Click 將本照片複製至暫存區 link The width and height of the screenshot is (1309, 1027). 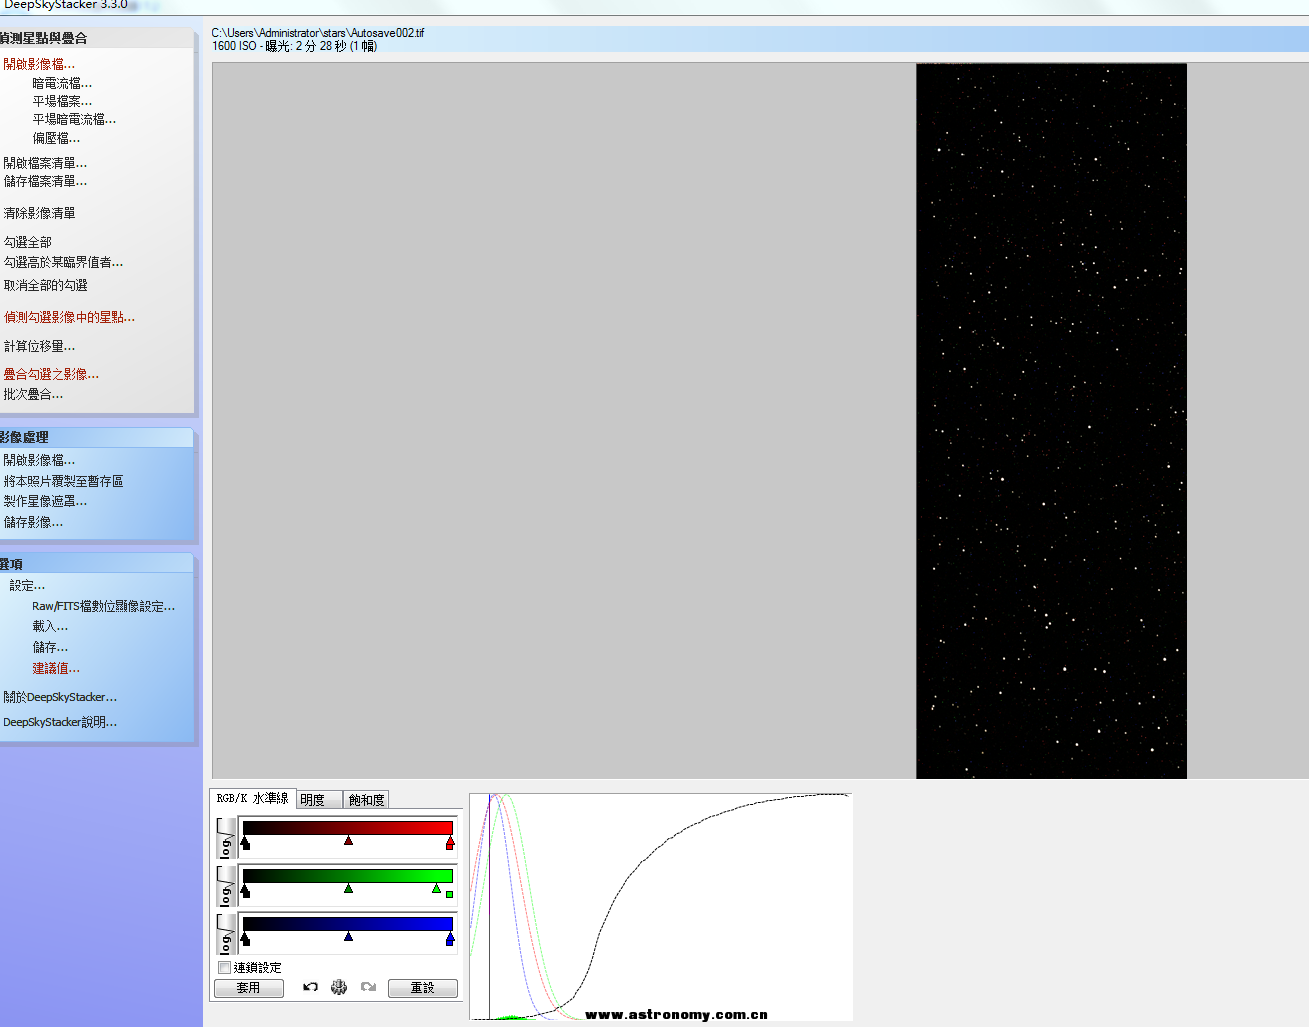pos(63,481)
